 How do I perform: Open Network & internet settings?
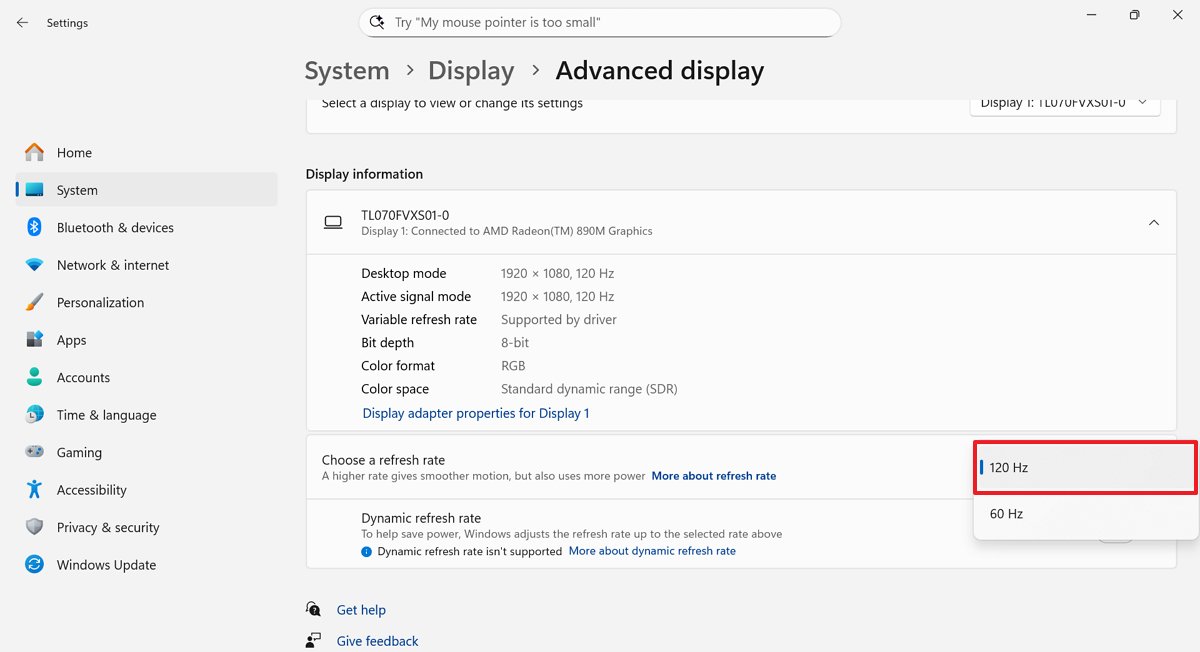click(x=112, y=264)
